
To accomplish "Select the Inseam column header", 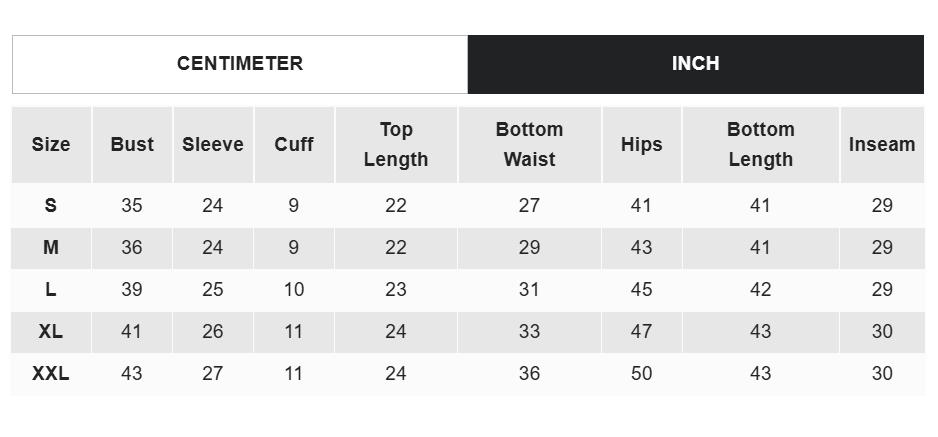I will 881,145.
